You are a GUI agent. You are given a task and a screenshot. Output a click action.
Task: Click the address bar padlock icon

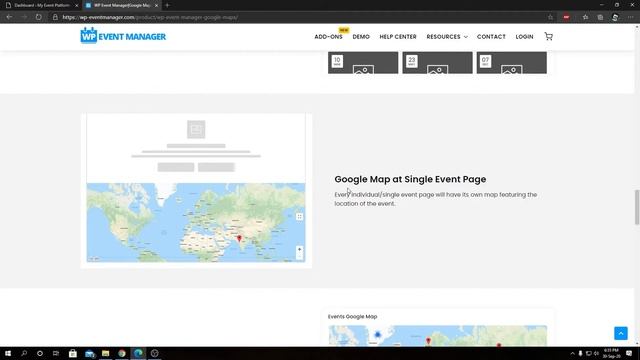[55, 17]
